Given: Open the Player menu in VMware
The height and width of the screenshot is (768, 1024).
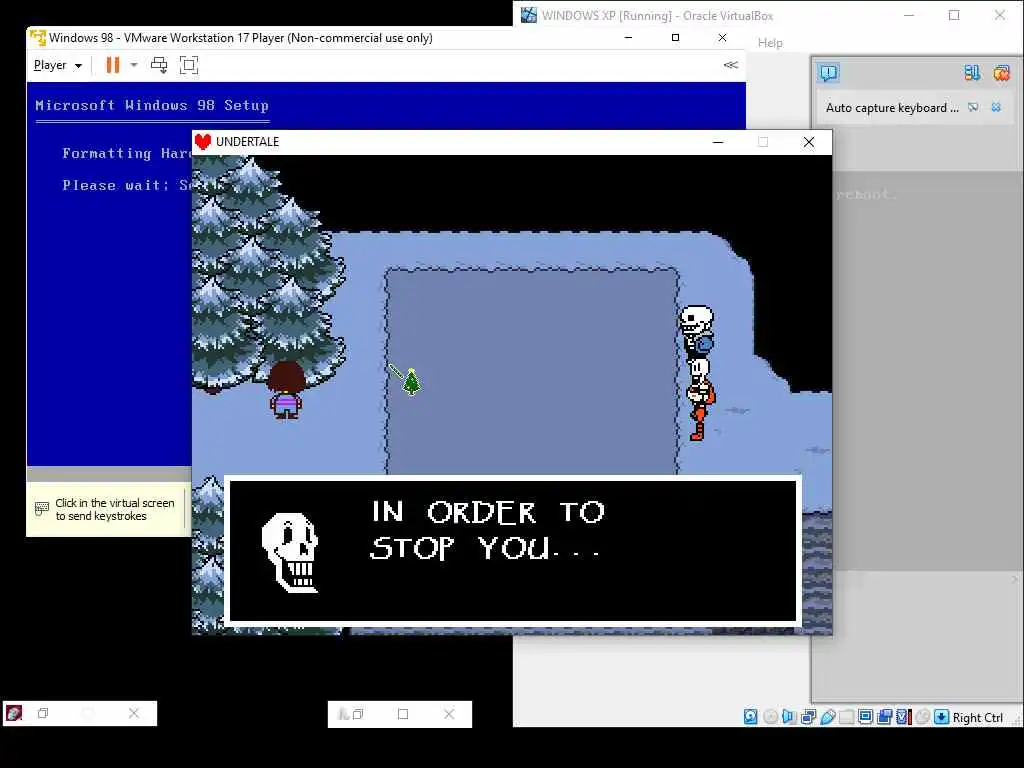Looking at the screenshot, I should [x=57, y=65].
